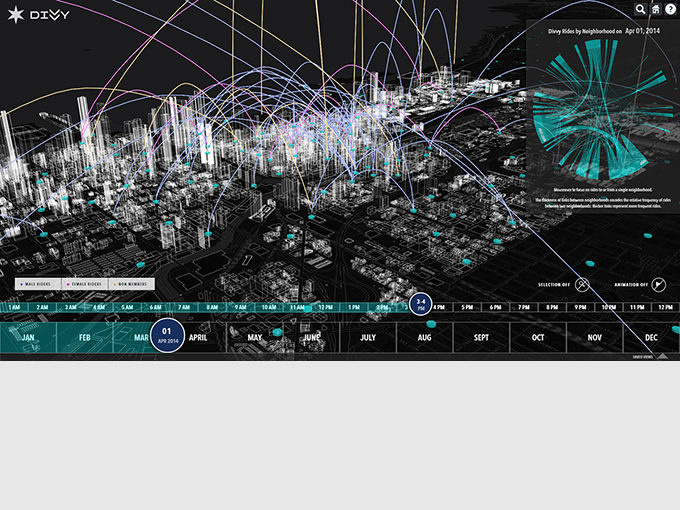Select 8 AM on the hour timeline
Viewport: 680px width, 510px height.
(212, 307)
